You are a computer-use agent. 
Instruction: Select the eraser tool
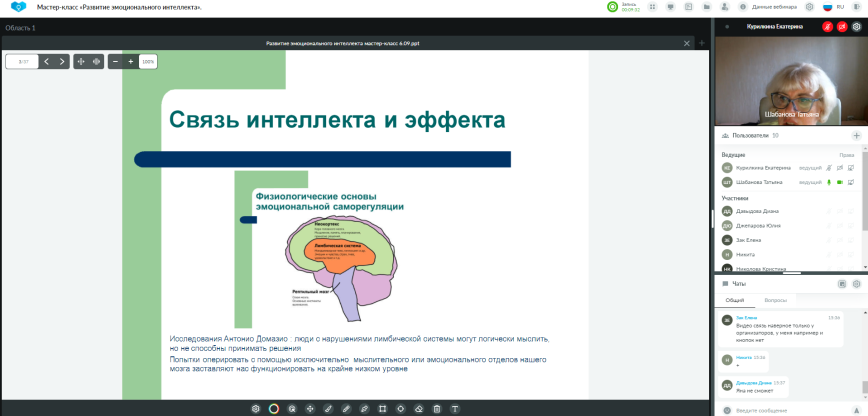click(418, 408)
